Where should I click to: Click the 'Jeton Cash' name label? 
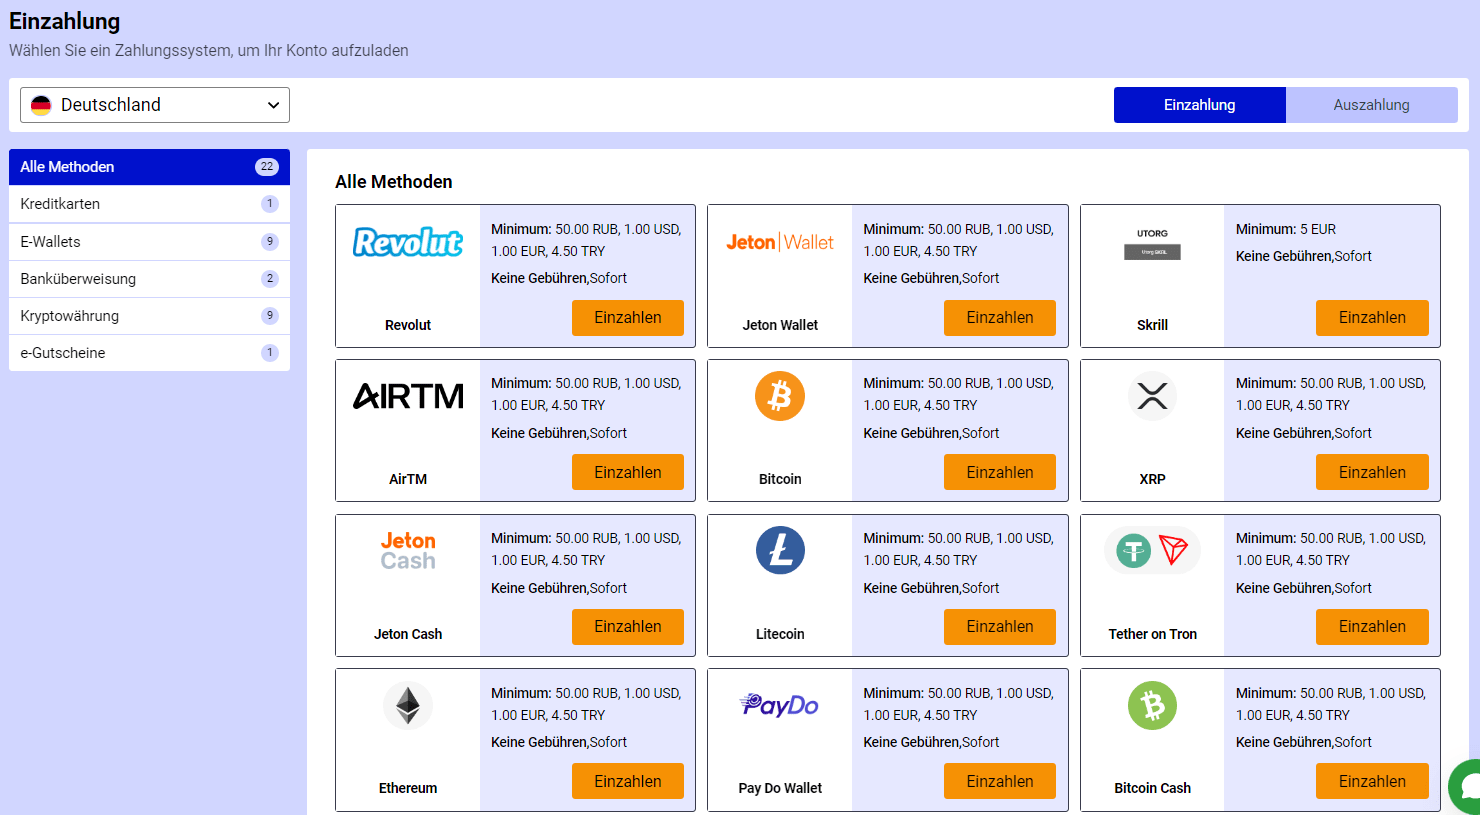(x=408, y=634)
